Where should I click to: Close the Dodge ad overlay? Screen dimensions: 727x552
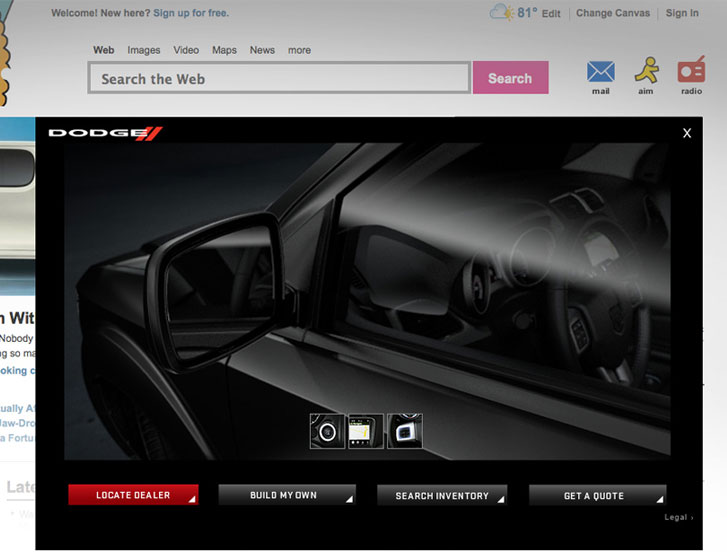click(687, 133)
